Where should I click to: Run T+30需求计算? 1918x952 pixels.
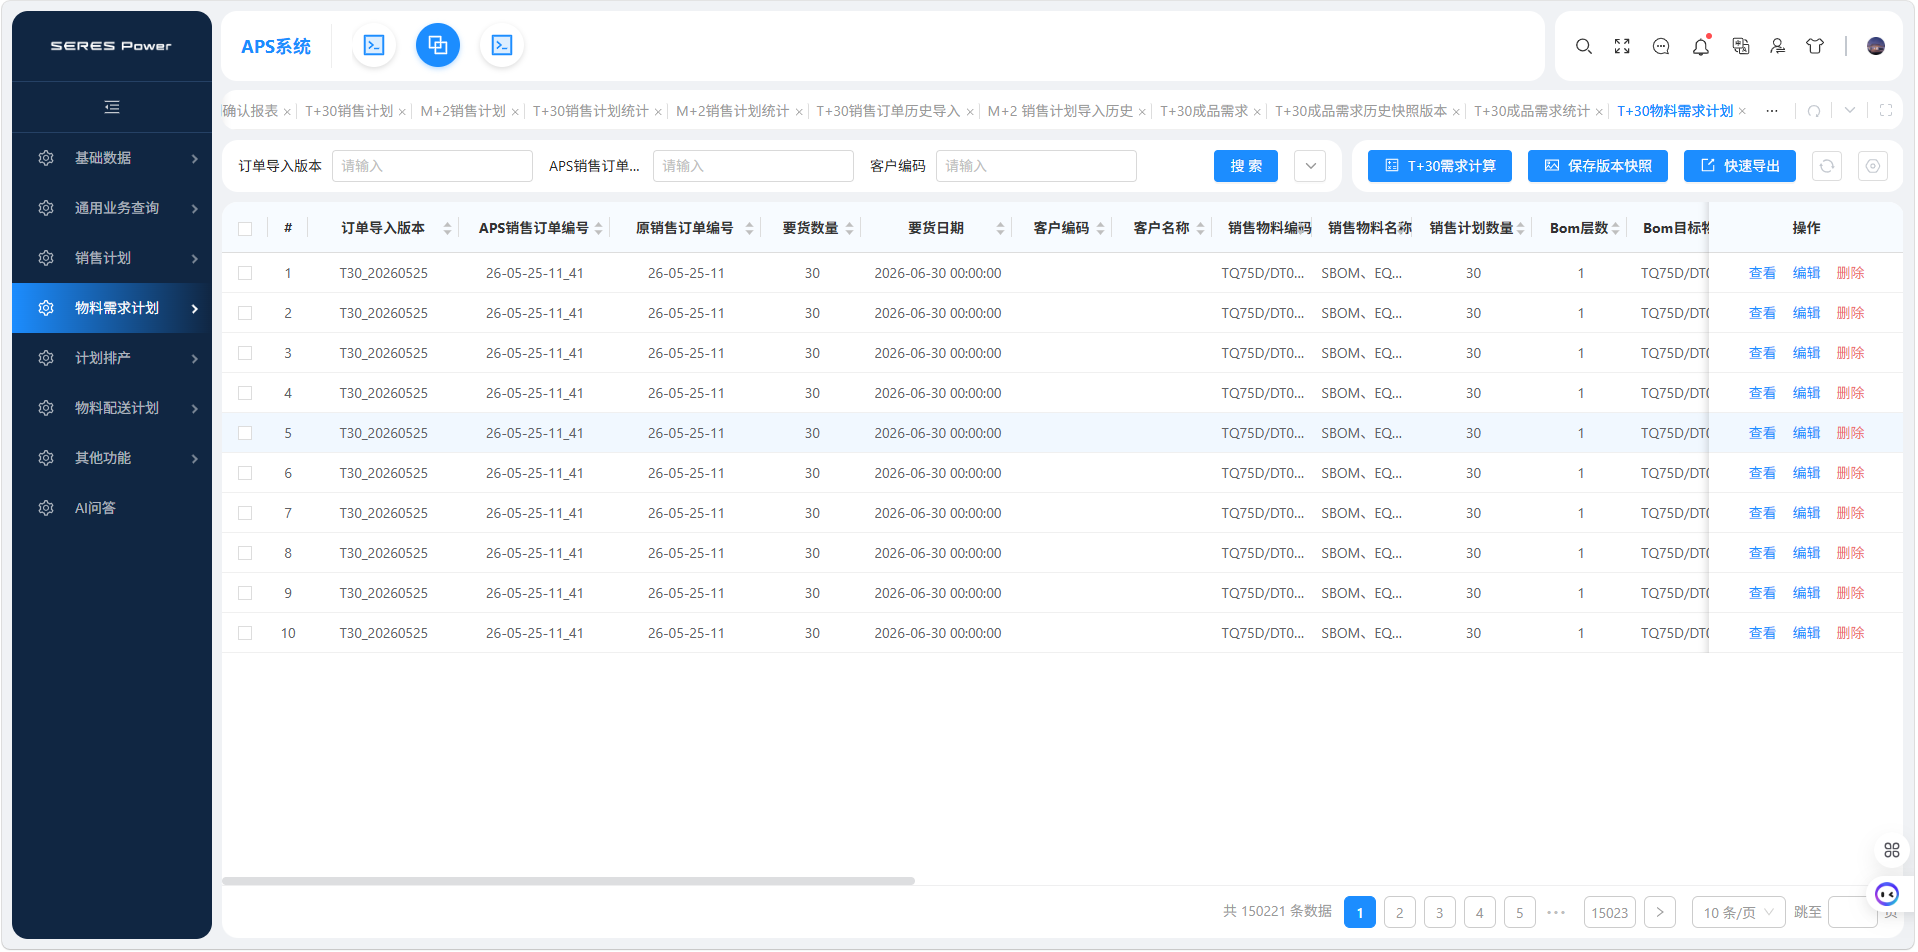point(1440,166)
